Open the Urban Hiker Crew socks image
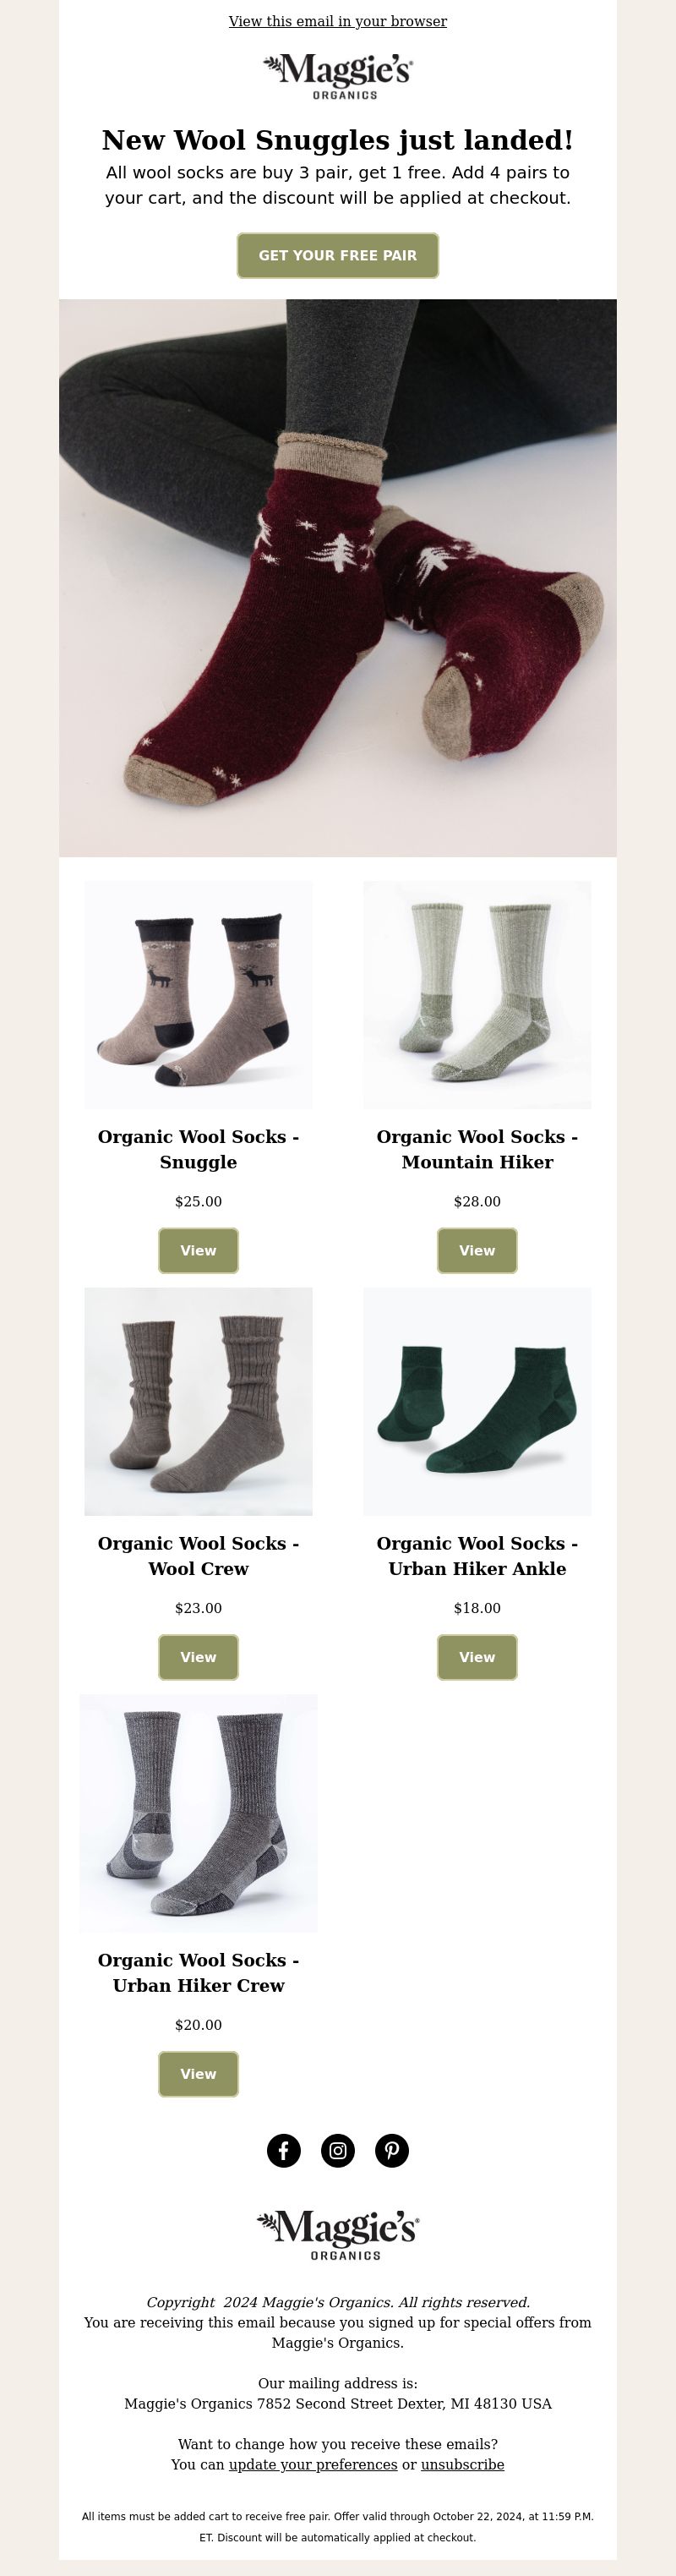The image size is (676, 2576). pyautogui.click(x=198, y=1813)
